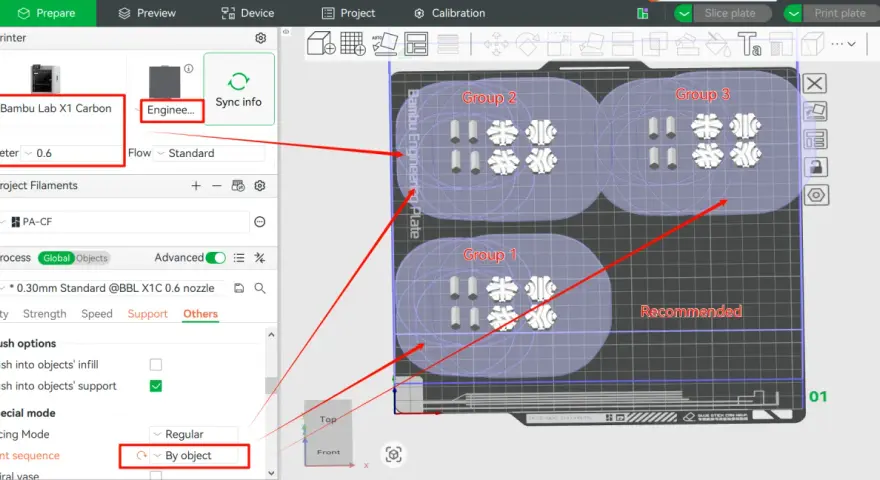Viewport: 880px width, 480px height.
Task: Edit PA-CF filament preset icon
Action: 260,222
